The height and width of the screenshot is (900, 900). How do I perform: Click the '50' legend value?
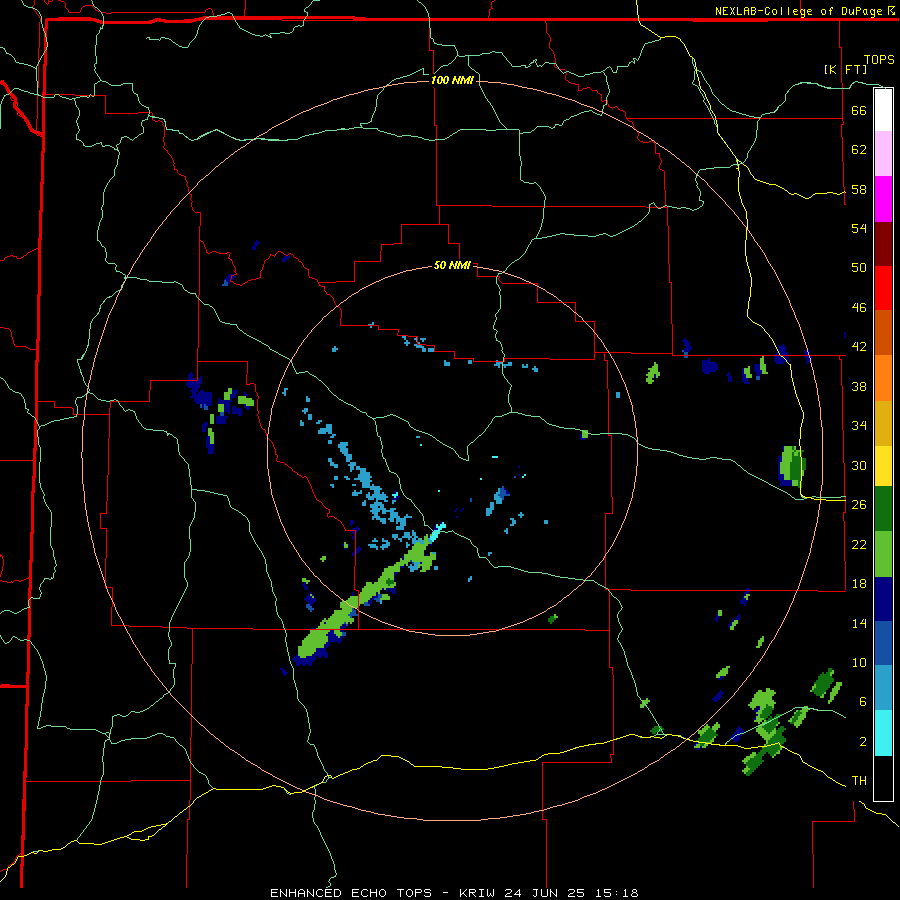tap(859, 268)
